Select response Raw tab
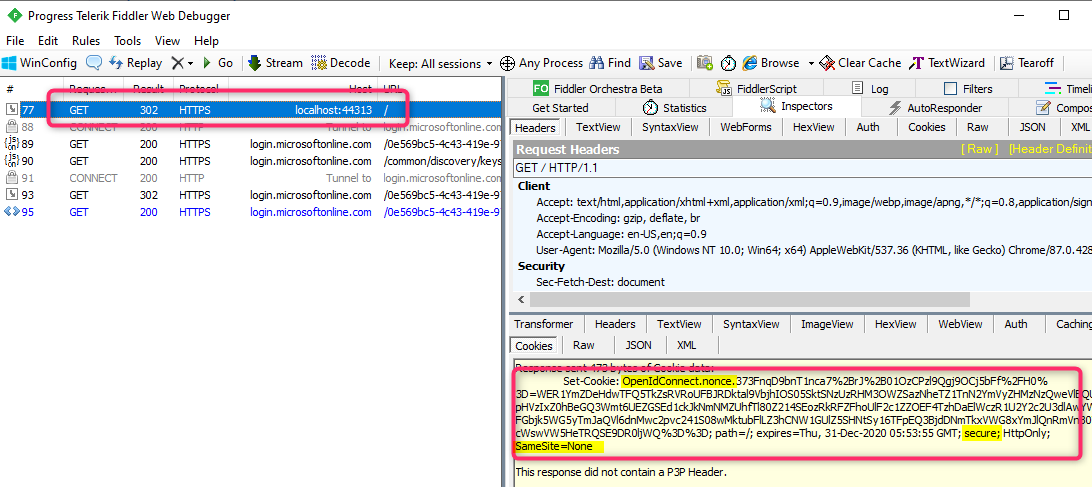The width and height of the screenshot is (1092, 487). pos(584,345)
